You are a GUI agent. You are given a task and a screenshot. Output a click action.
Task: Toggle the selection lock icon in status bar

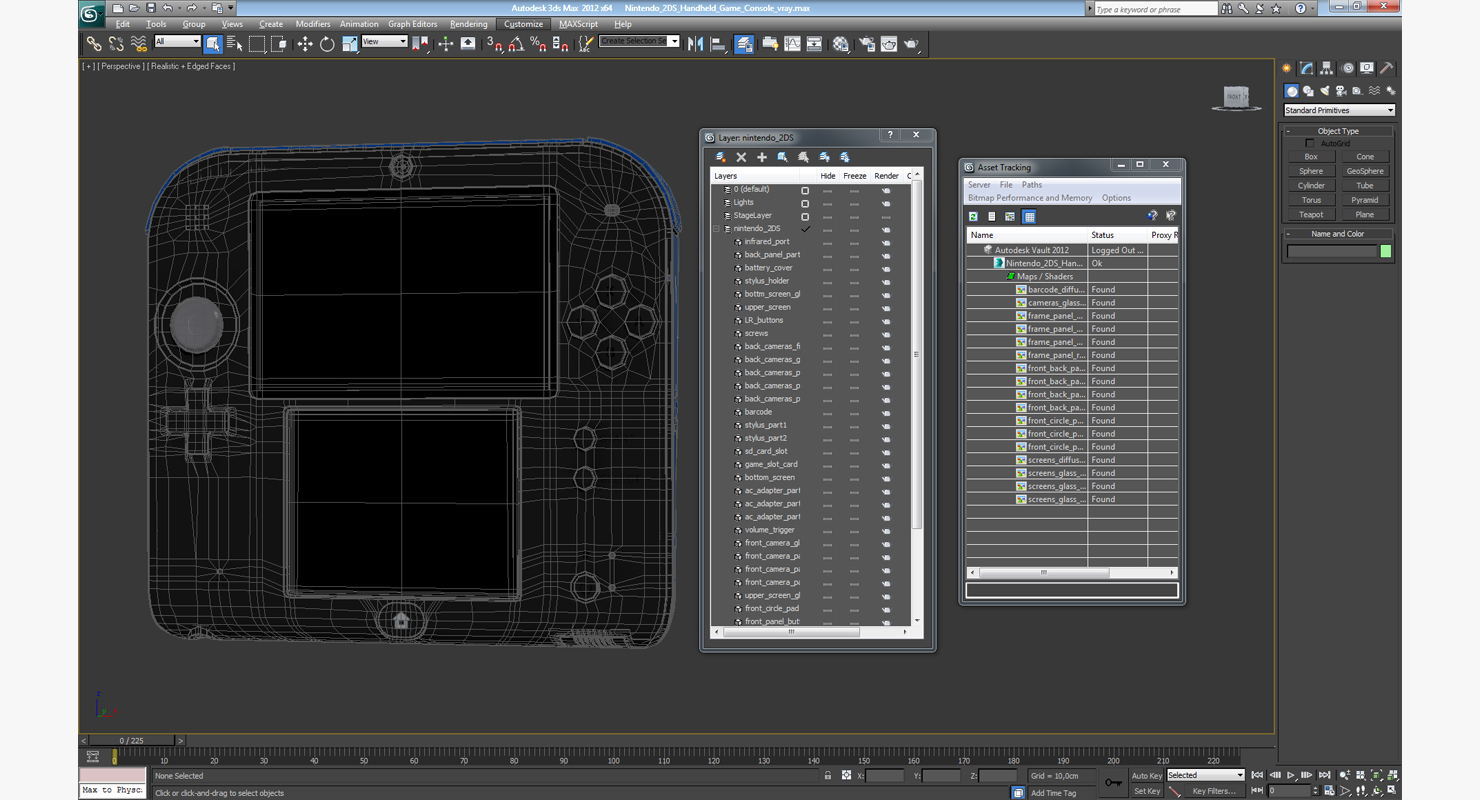pyautogui.click(x=828, y=775)
